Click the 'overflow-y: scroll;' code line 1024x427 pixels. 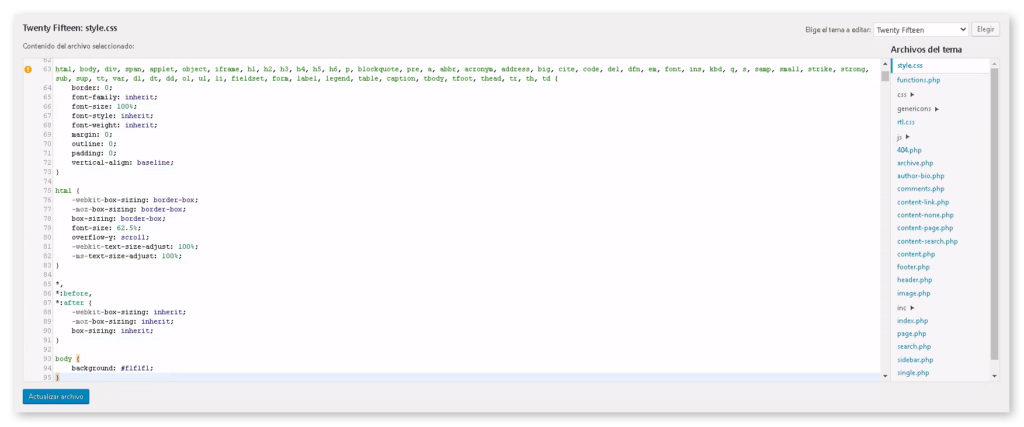[110, 238]
